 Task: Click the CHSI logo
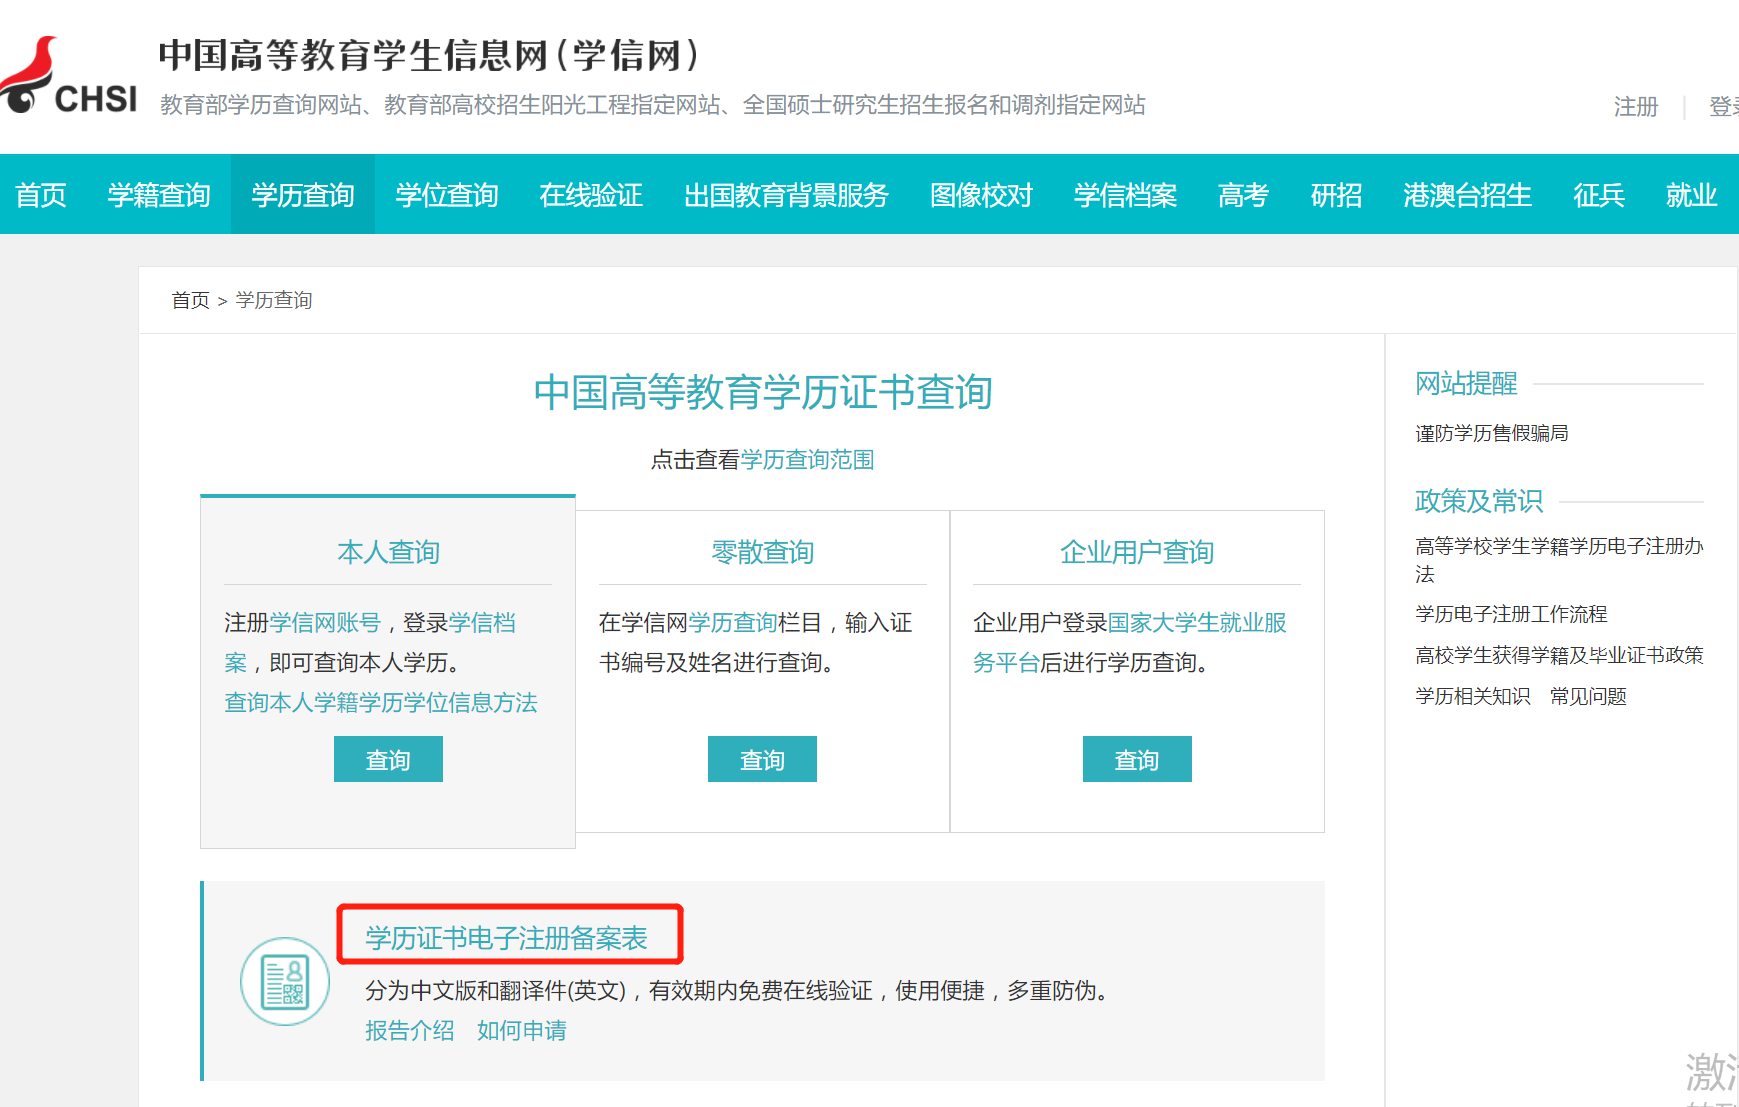click(x=68, y=77)
